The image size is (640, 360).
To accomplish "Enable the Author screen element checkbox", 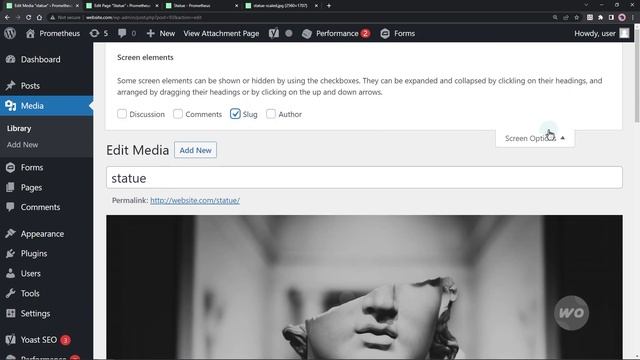I will click(x=271, y=114).
